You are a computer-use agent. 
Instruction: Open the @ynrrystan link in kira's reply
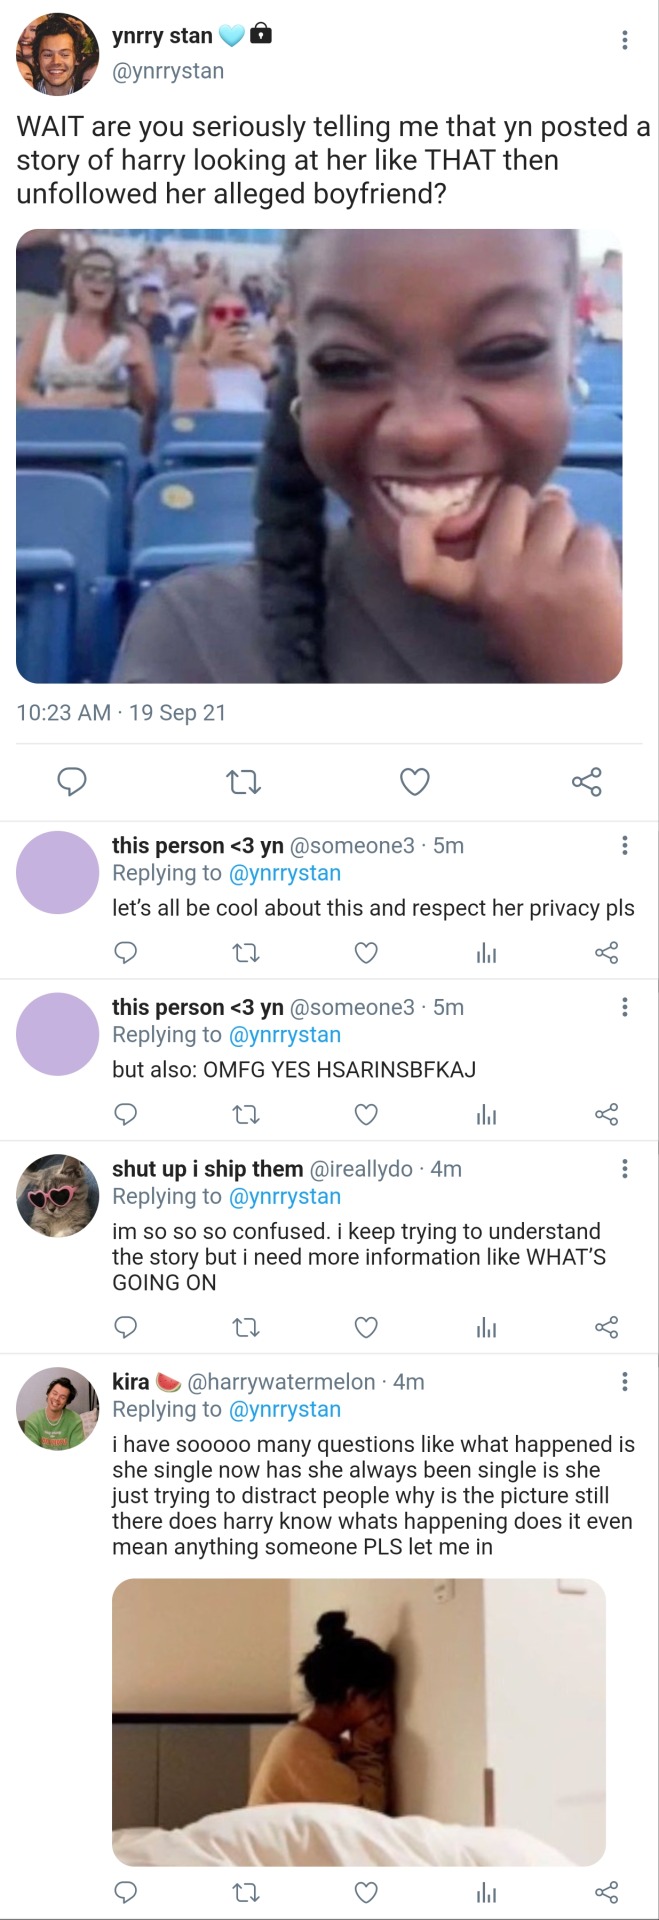pos(285,1410)
